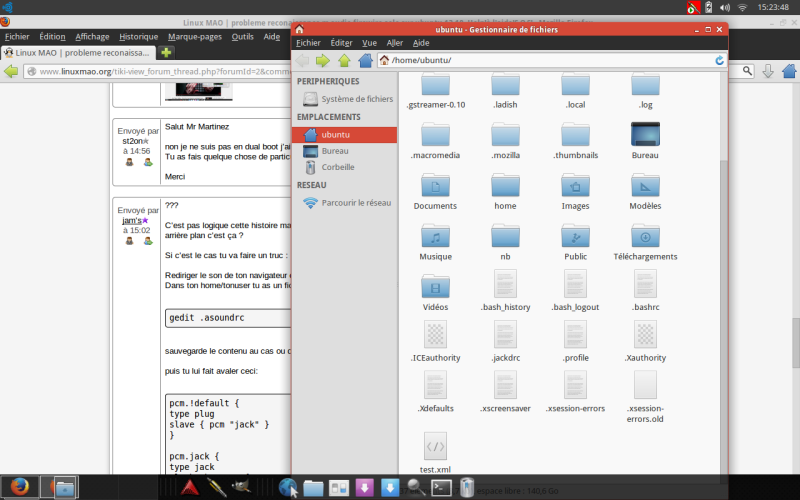Click Firefox search magnifier icon

point(747,71)
